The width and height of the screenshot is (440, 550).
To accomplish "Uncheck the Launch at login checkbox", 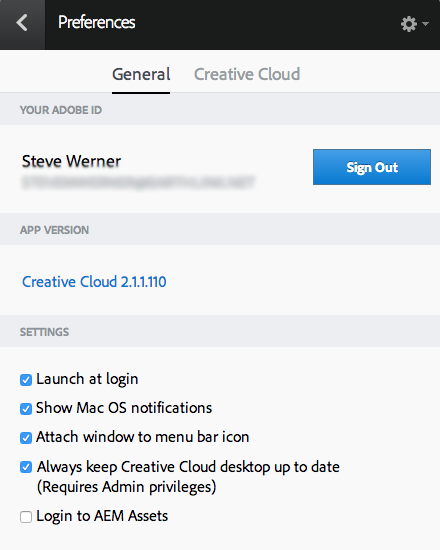I will pos(26,380).
